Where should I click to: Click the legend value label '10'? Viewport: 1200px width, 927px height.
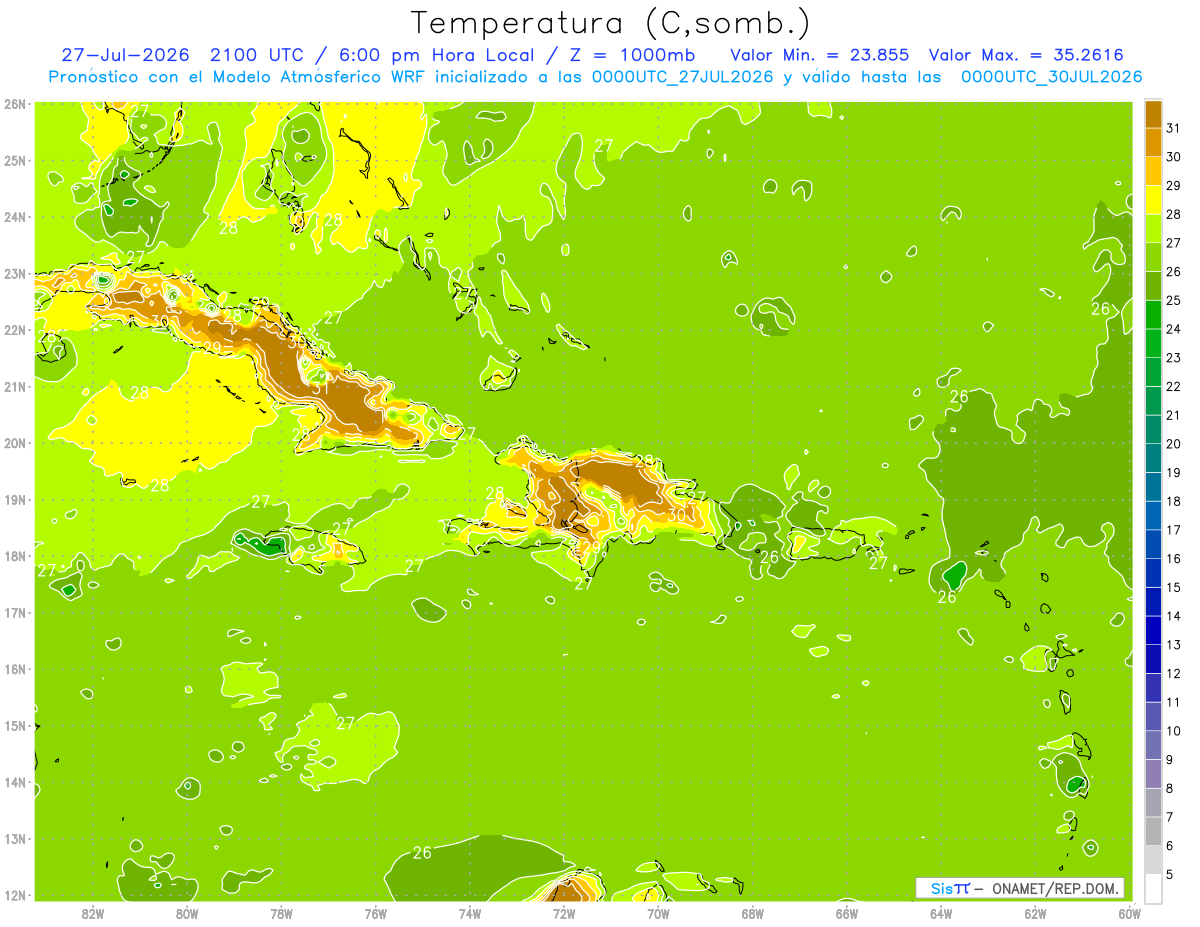pyautogui.click(x=1174, y=731)
